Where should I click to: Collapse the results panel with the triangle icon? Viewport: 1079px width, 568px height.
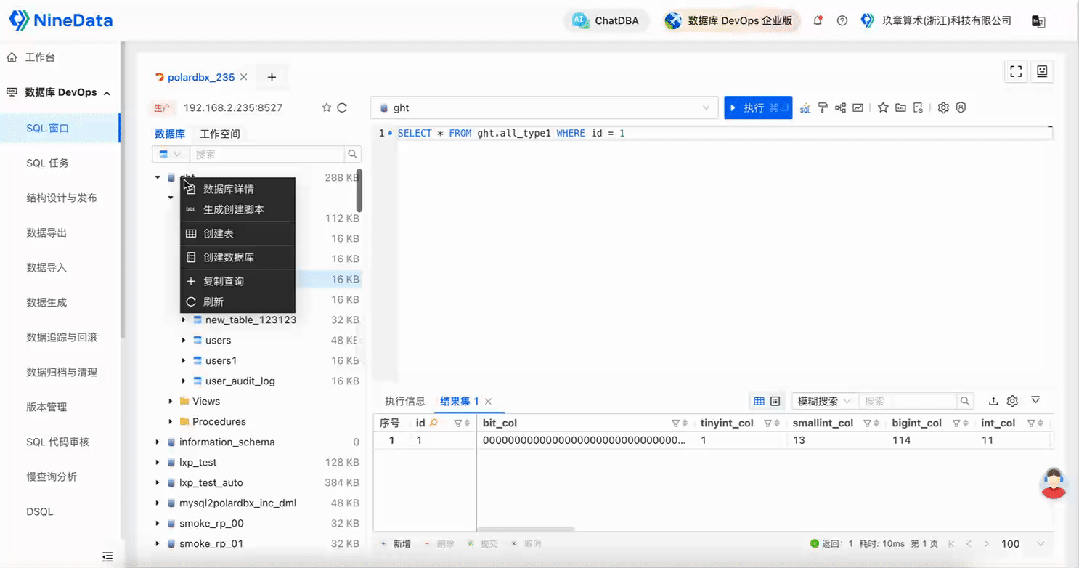[1036, 401]
